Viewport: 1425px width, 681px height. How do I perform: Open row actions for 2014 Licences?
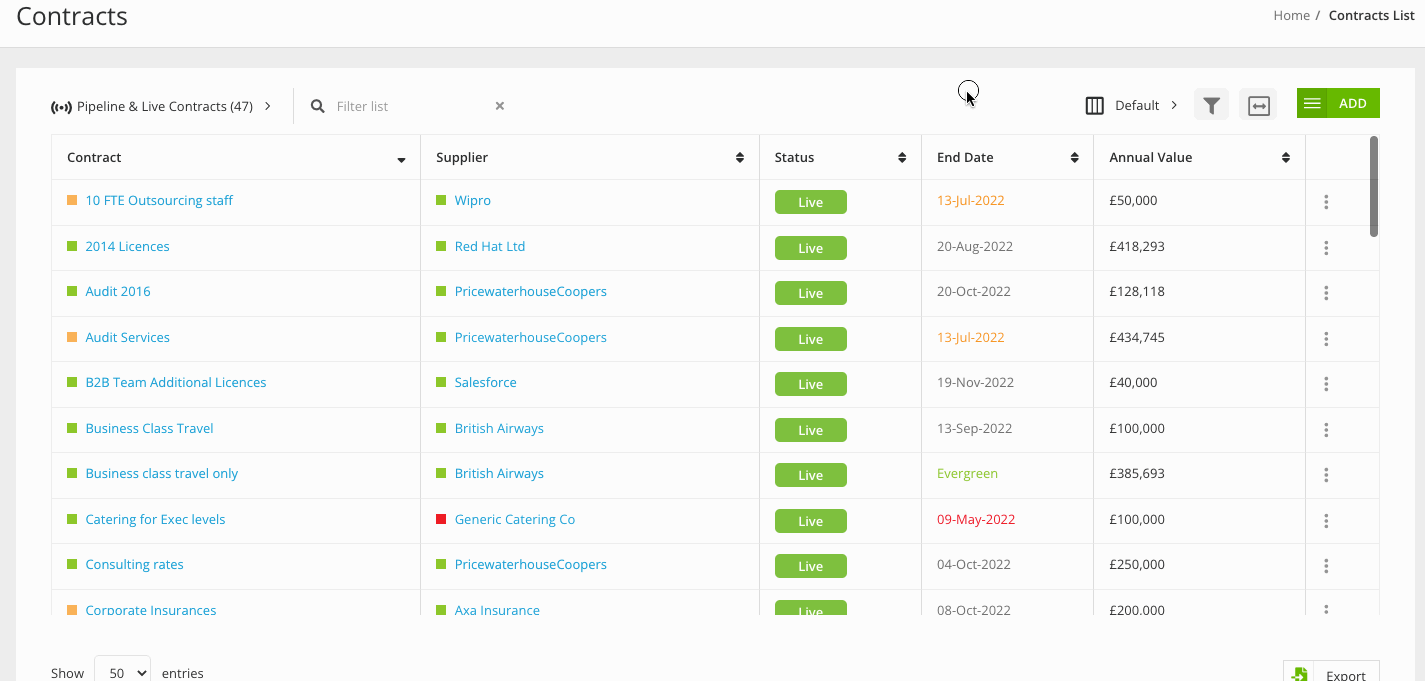click(x=1326, y=248)
